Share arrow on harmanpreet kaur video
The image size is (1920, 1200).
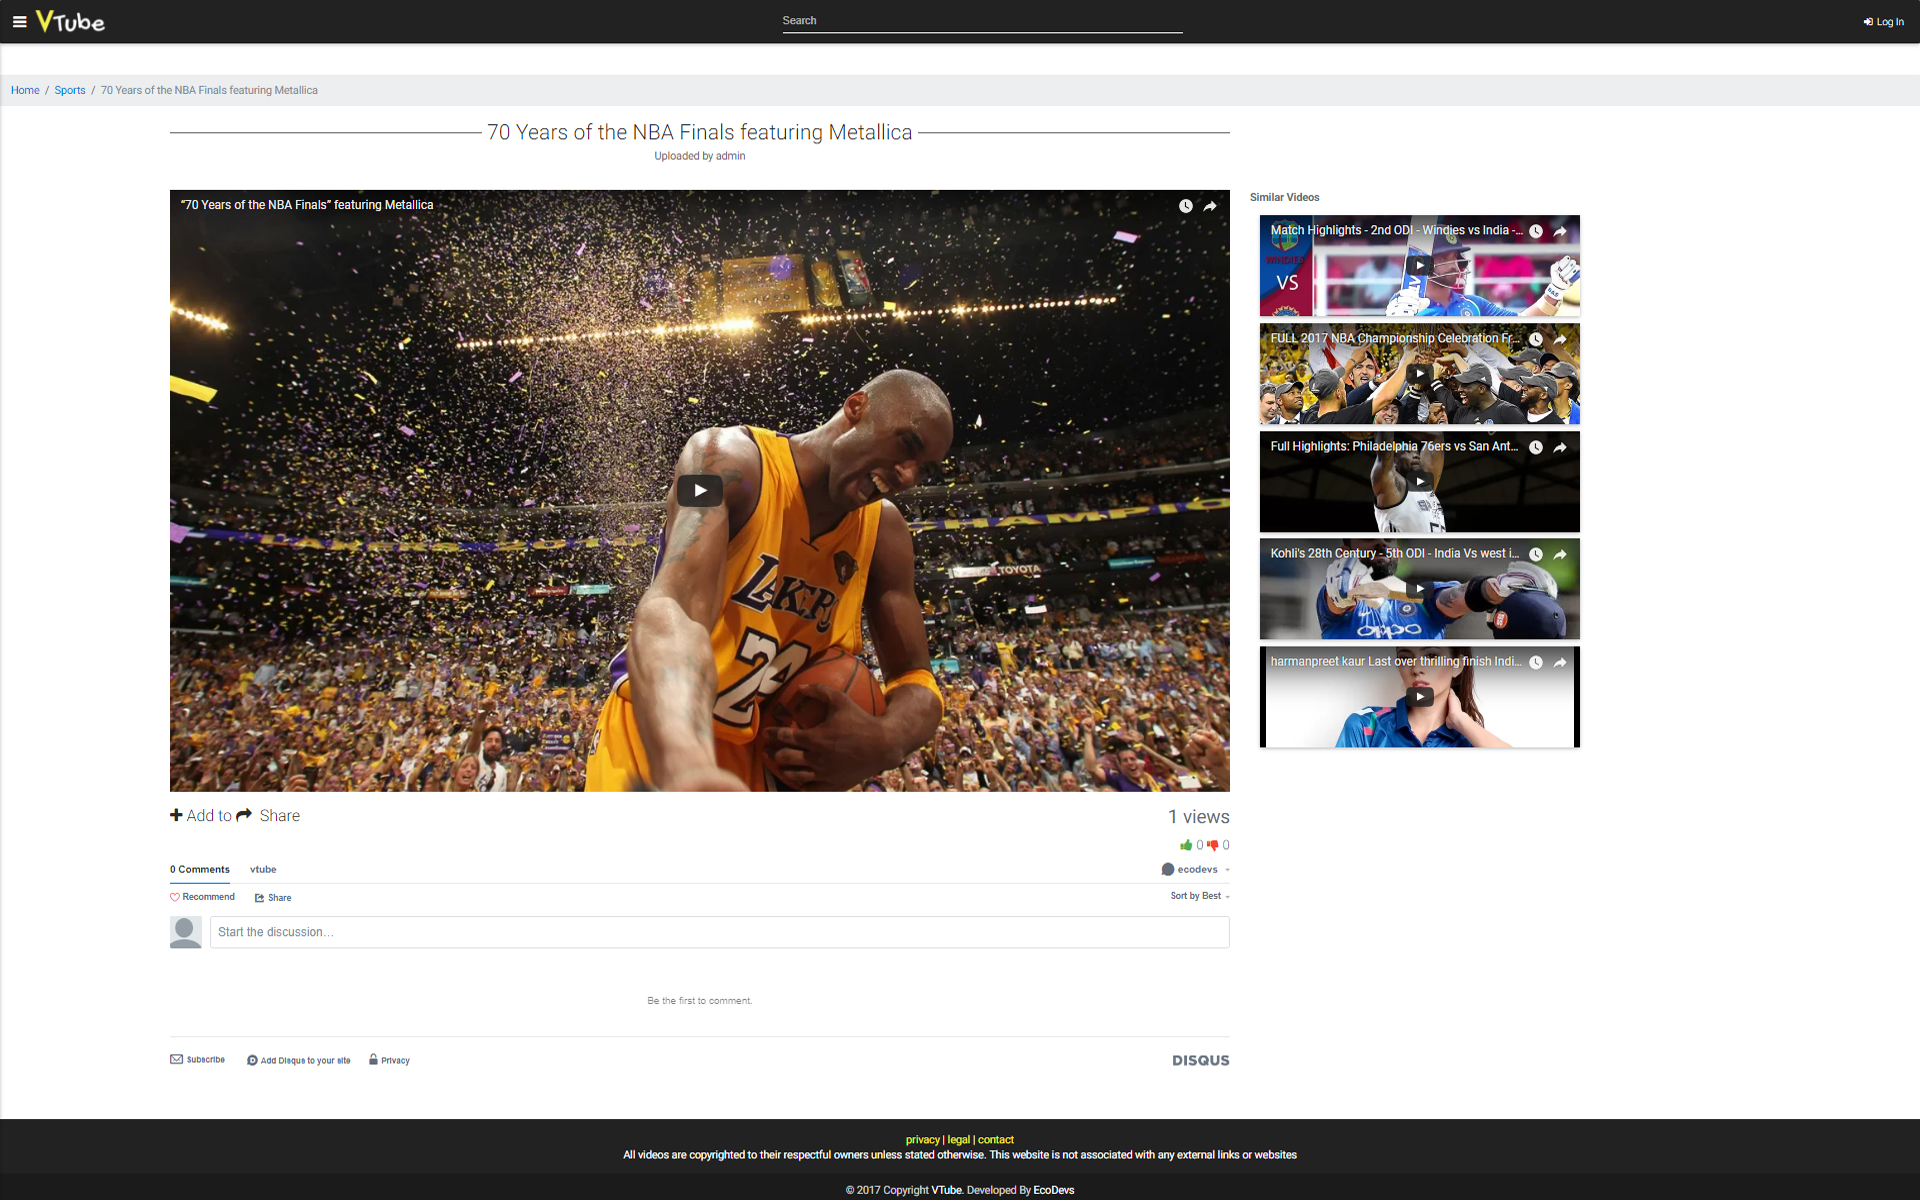[1560, 662]
